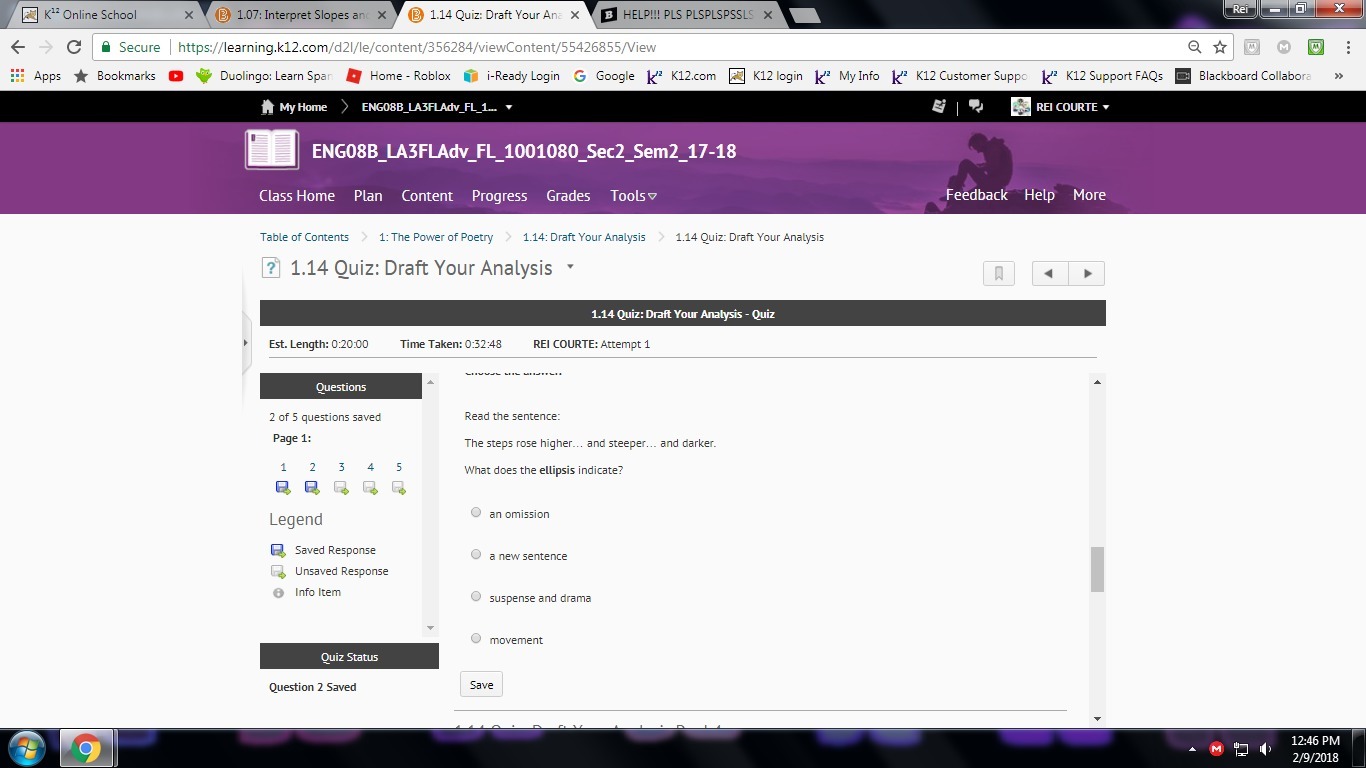
Task: Click the browser Forward arrow
Action: [45, 47]
